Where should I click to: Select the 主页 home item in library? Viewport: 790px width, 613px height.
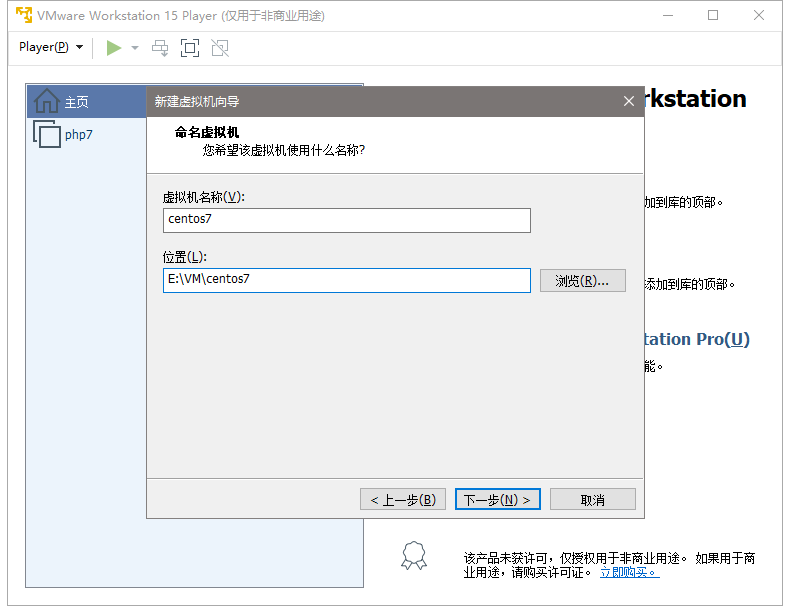pos(76,102)
